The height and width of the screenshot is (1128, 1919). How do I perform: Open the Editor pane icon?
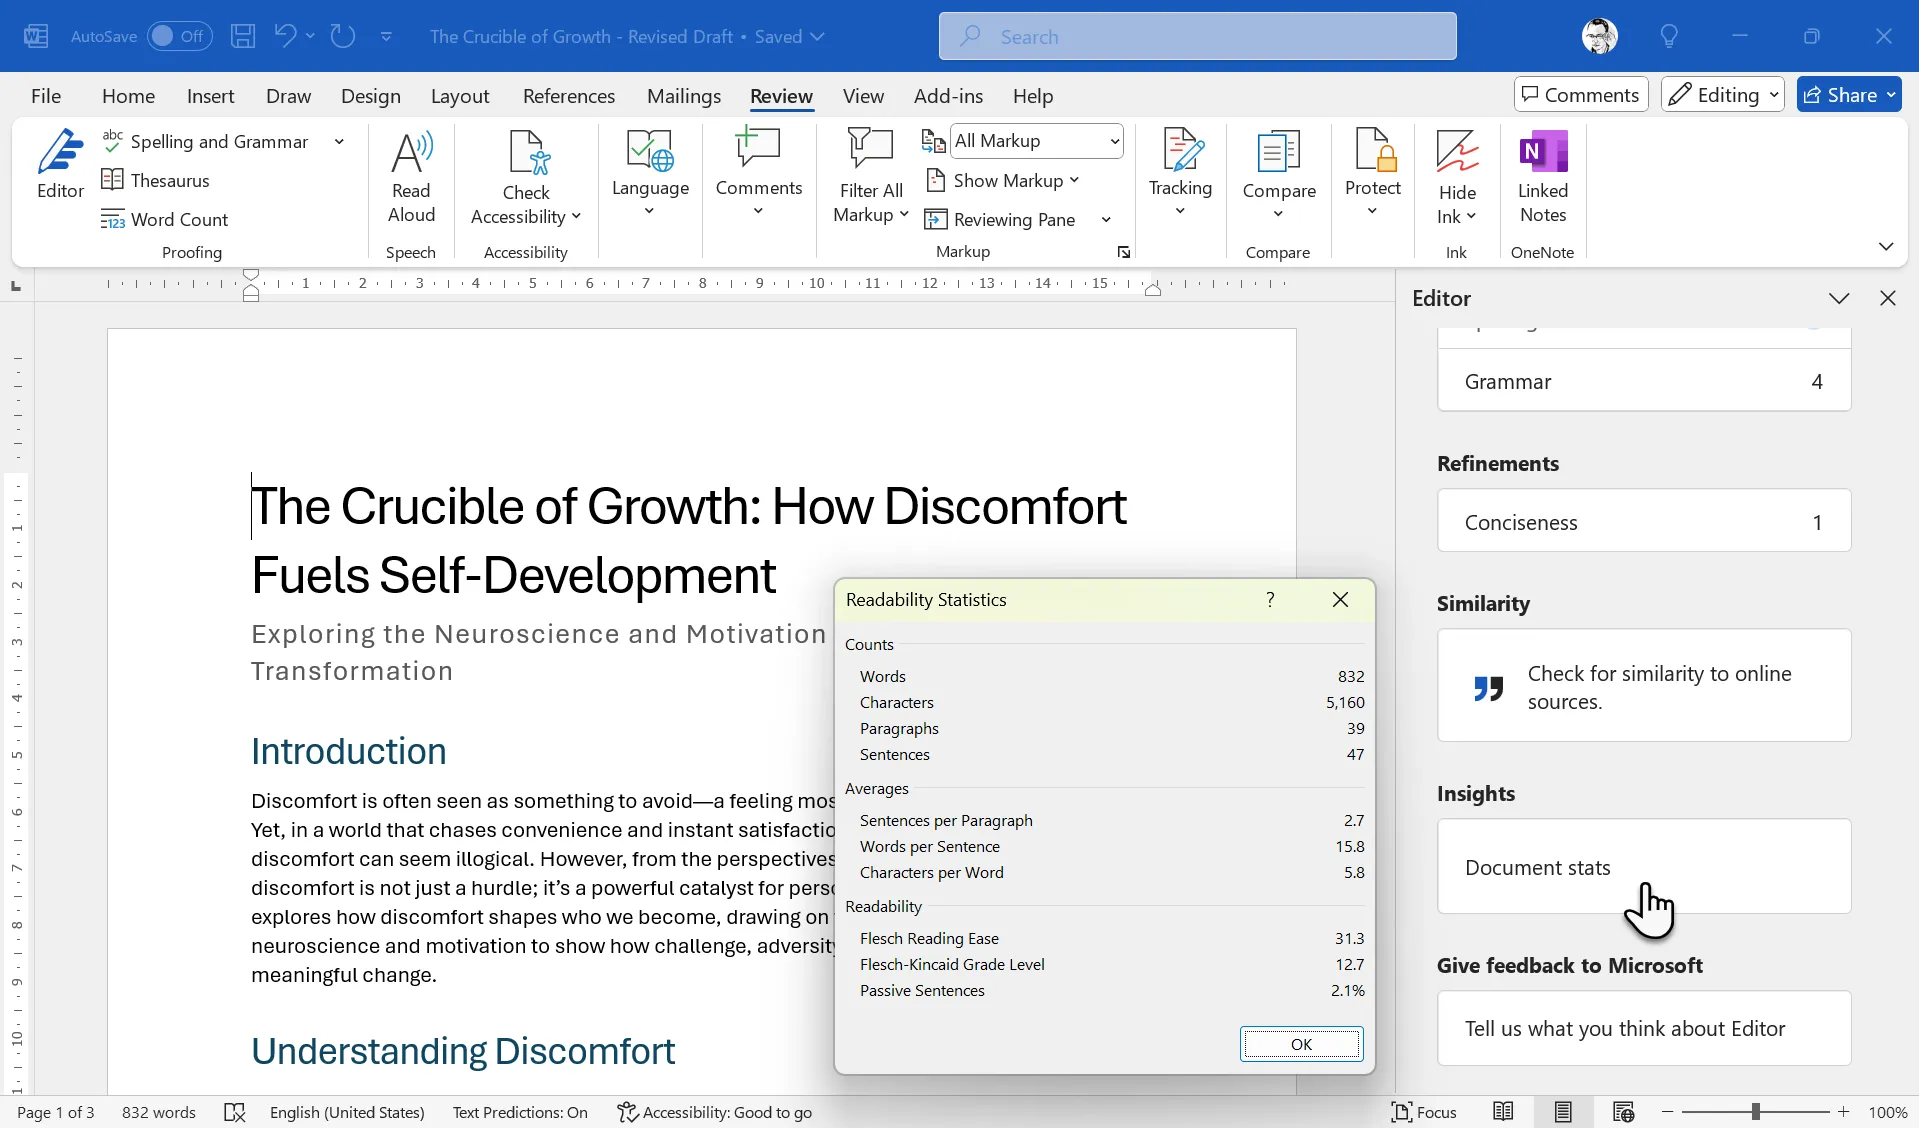[60, 165]
